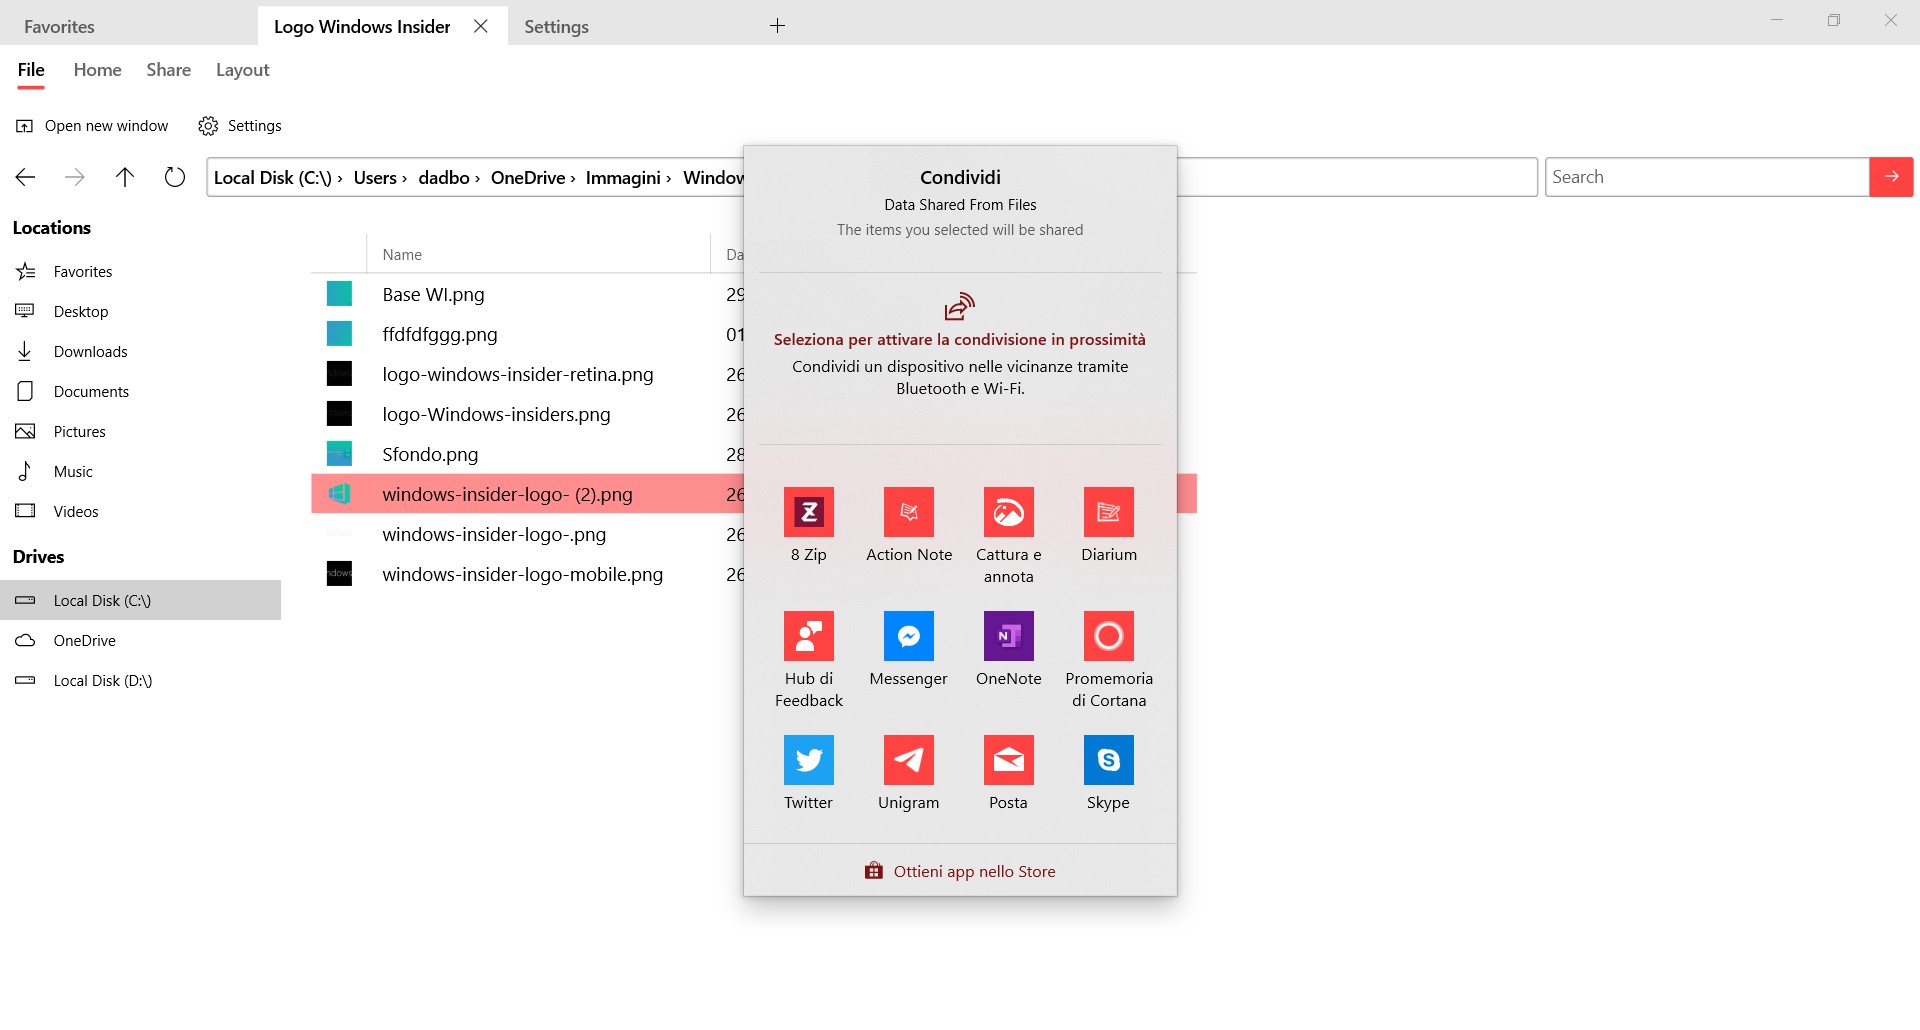1920x1030 pixels.
Task: Share to Messenger
Action: point(908,650)
